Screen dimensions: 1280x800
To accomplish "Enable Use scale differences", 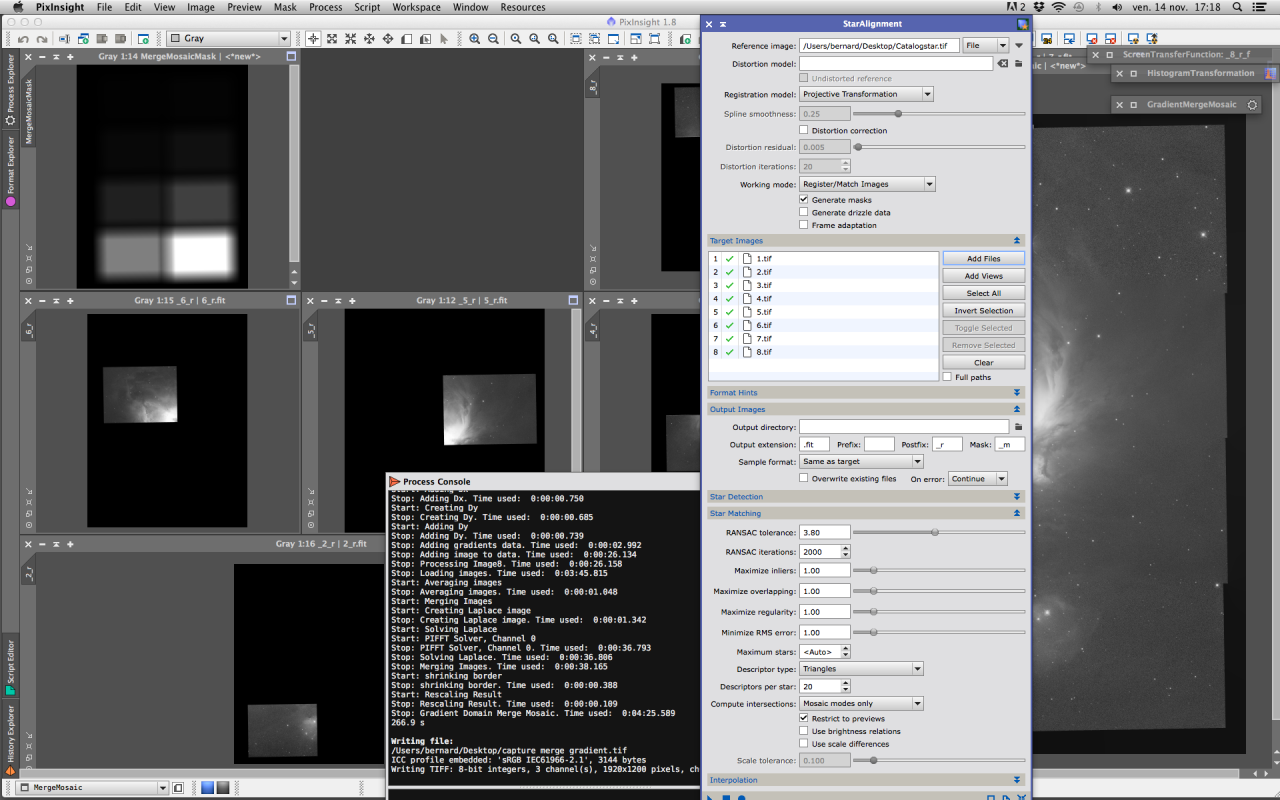I will (804, 744).
